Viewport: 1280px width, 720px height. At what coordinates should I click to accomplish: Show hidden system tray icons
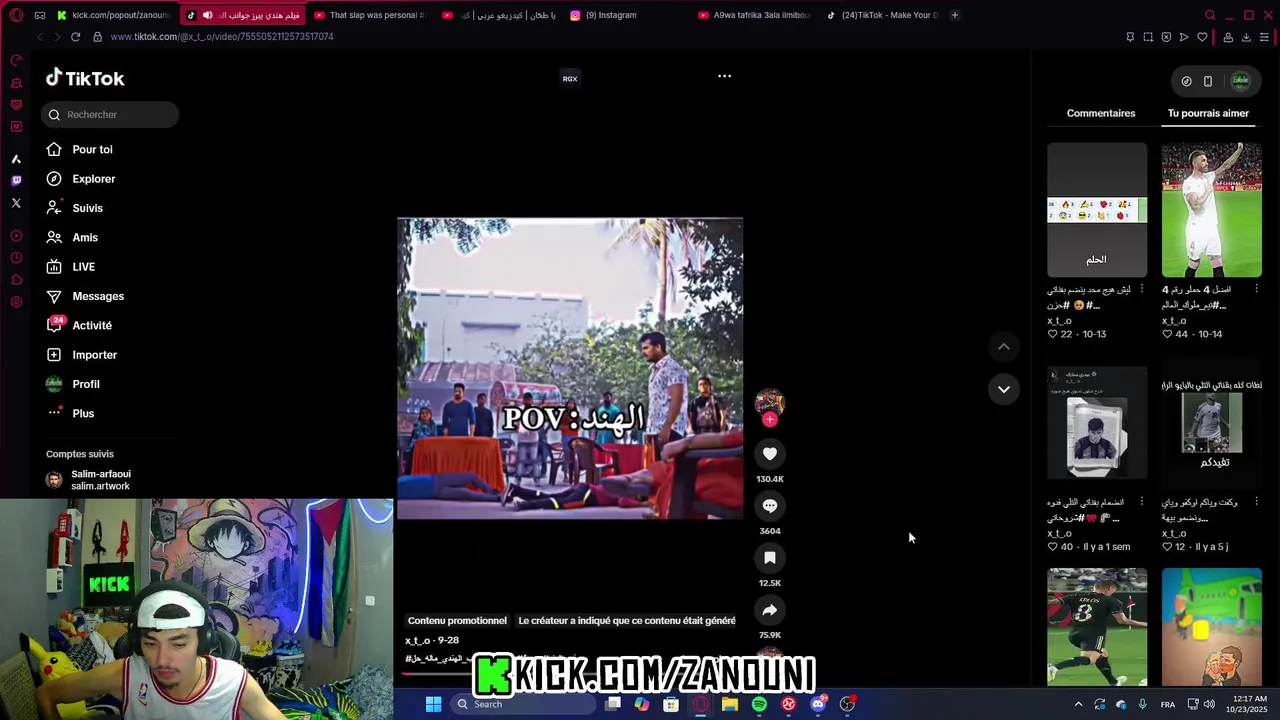1078,704
